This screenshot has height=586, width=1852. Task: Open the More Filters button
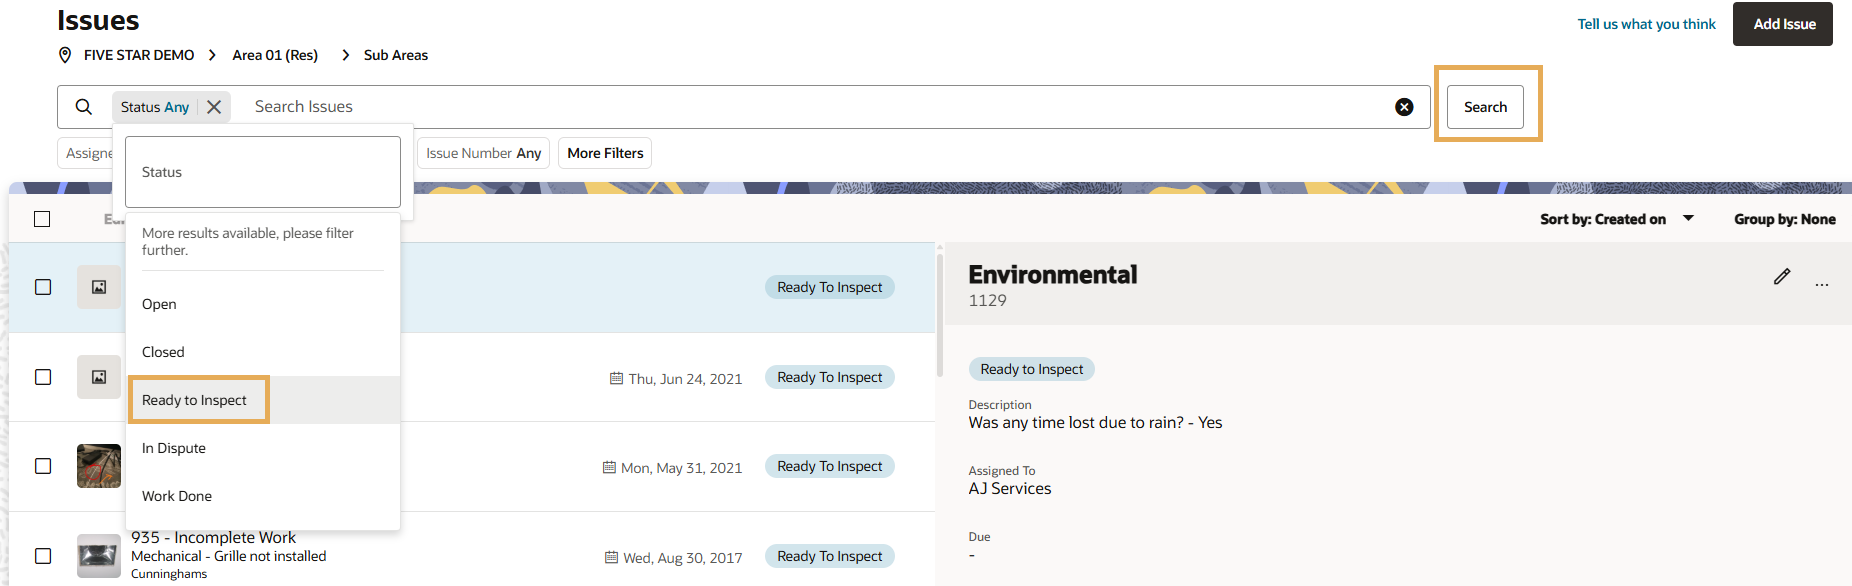pyautogui.click(x=605, y=153)
